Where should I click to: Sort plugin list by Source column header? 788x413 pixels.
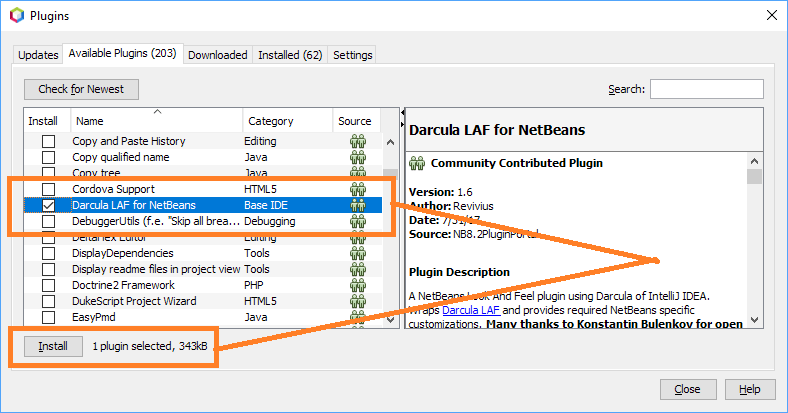[x=356, y=121]
